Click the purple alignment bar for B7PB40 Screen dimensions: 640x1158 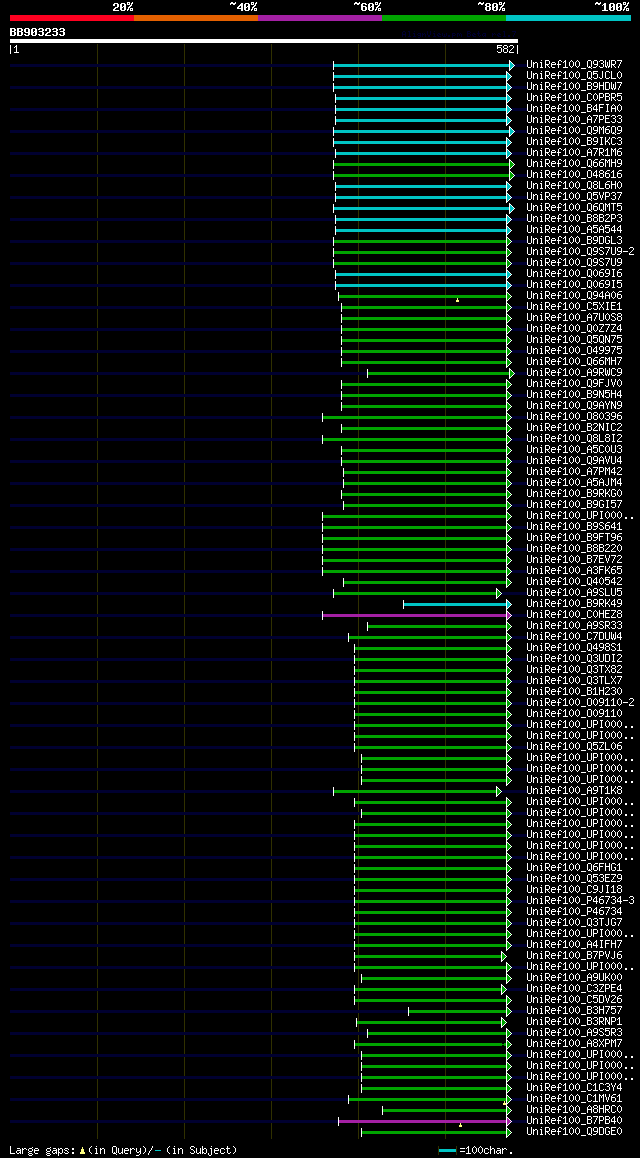coord(424,1121)
